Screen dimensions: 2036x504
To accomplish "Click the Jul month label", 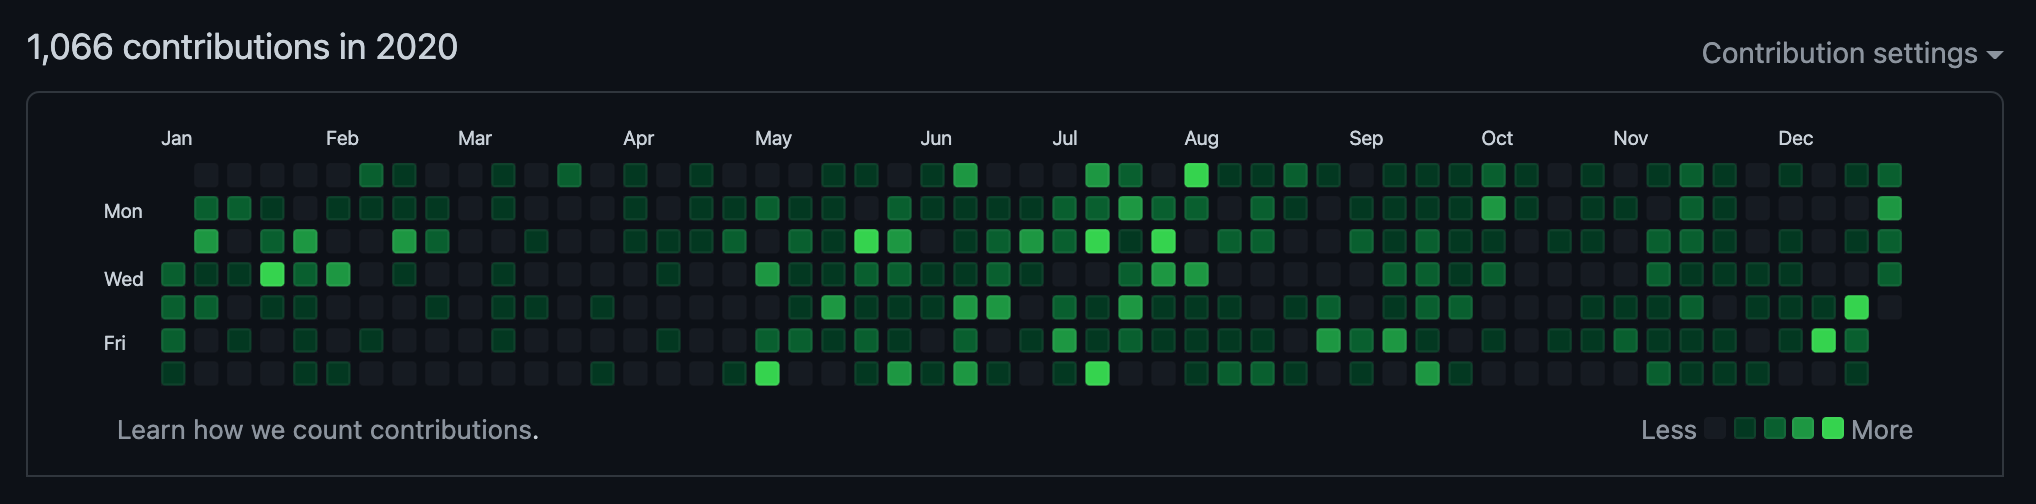I will (1065, 138).
